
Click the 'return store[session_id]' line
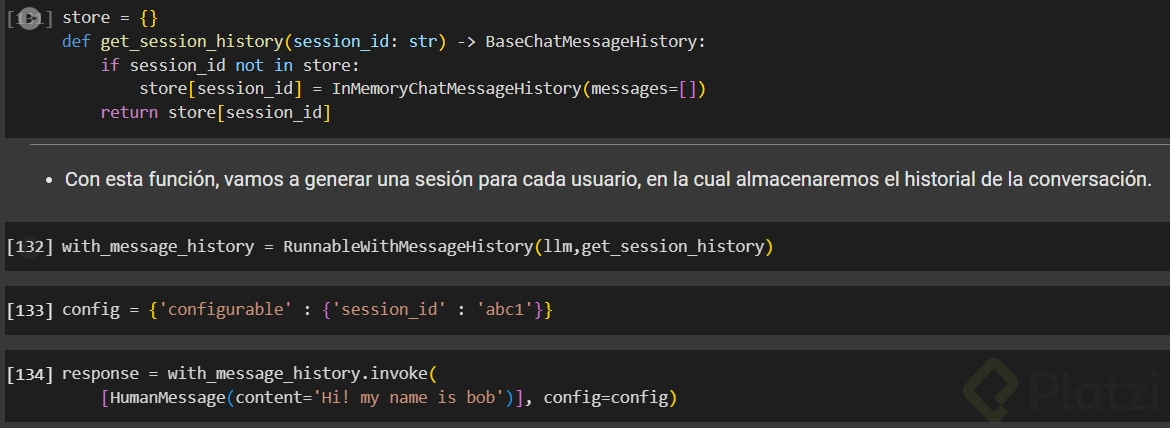point(215,113)
